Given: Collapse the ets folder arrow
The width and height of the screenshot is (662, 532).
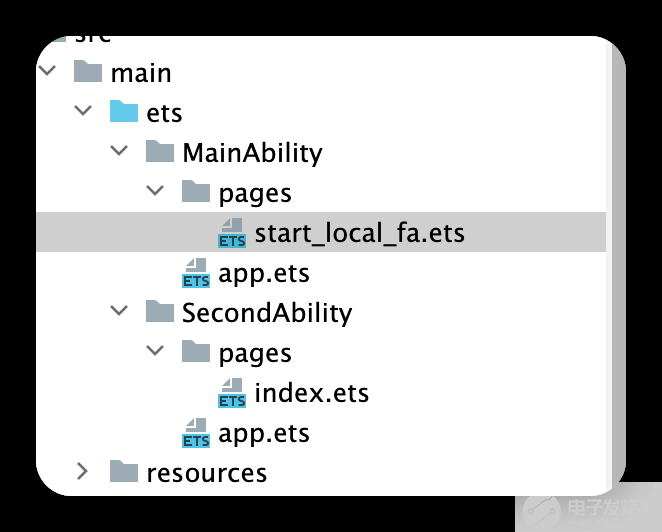Looking at the screenshot, I should (83, 112).
